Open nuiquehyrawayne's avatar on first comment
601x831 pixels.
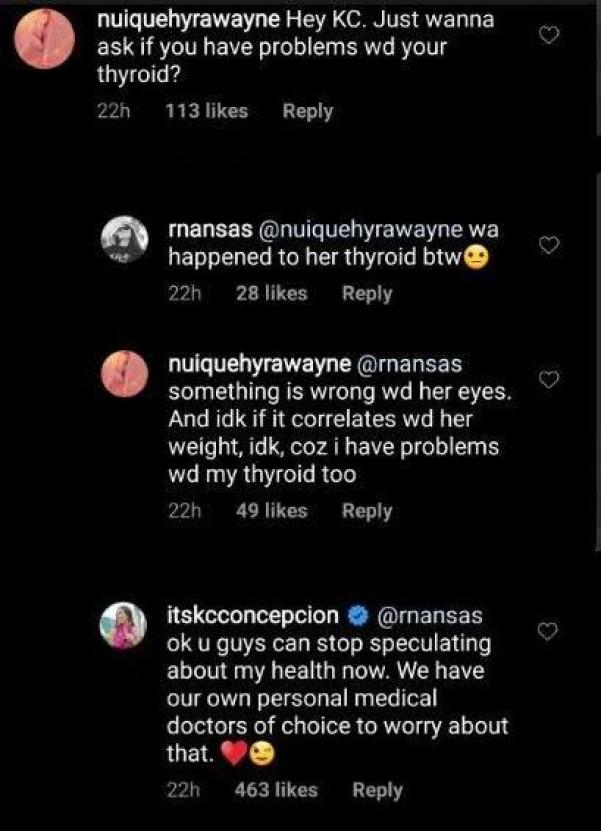[45, 40]
